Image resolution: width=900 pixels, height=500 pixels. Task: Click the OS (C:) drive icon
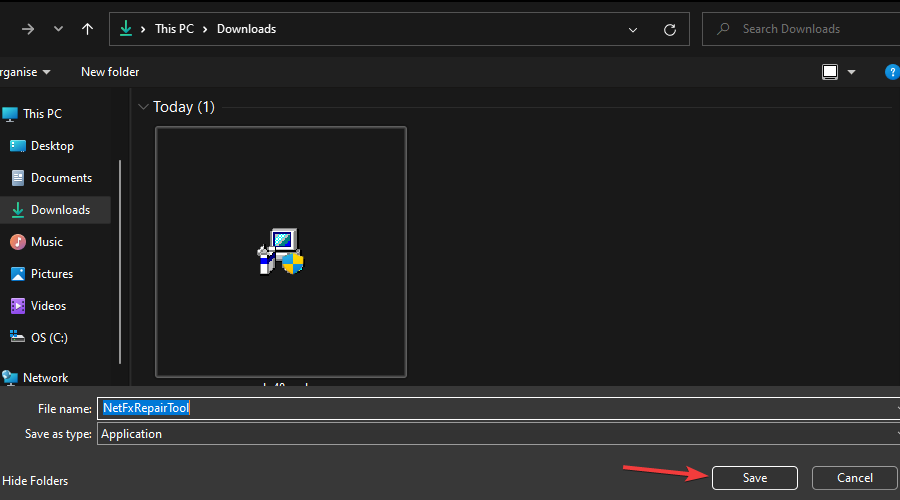17,336
